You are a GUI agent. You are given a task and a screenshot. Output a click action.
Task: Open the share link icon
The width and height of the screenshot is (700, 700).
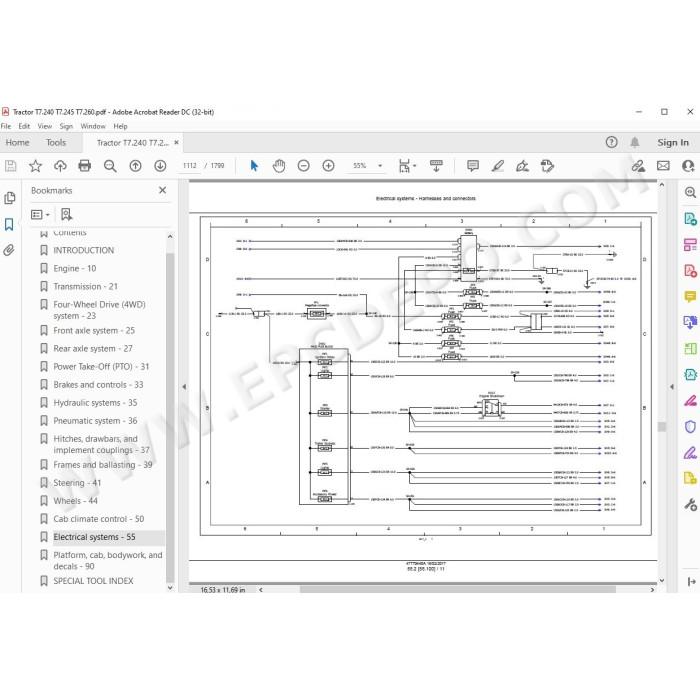pos(638,166)
